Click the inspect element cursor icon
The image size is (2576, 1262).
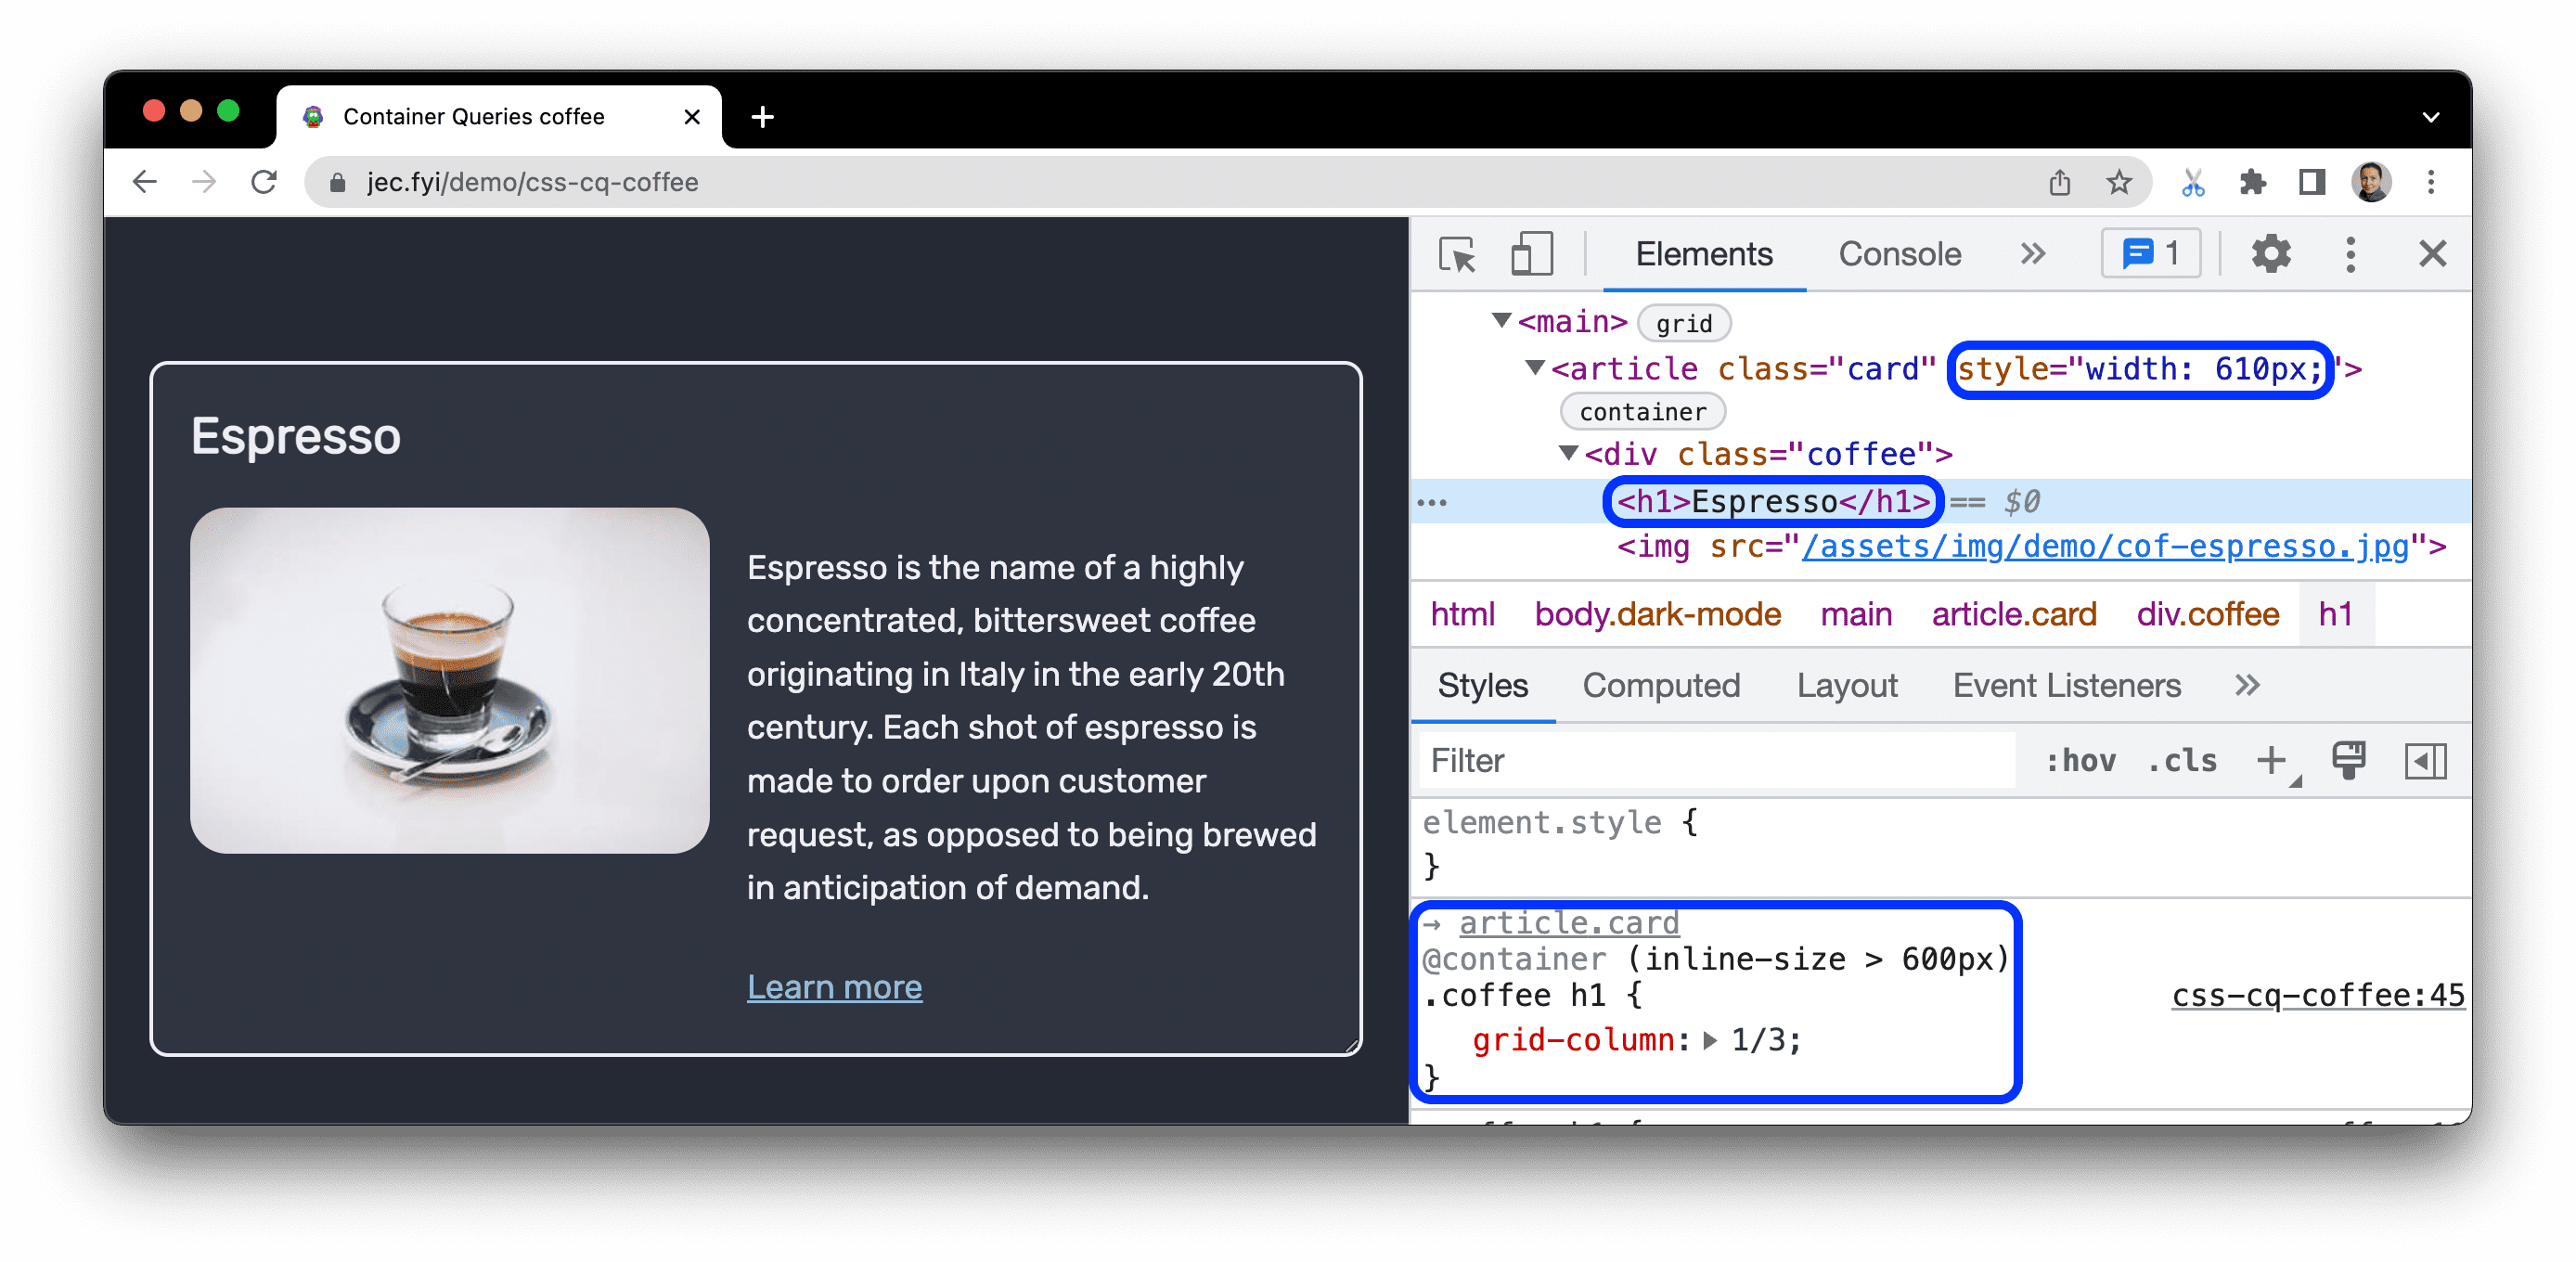(x=1457, y=254)
